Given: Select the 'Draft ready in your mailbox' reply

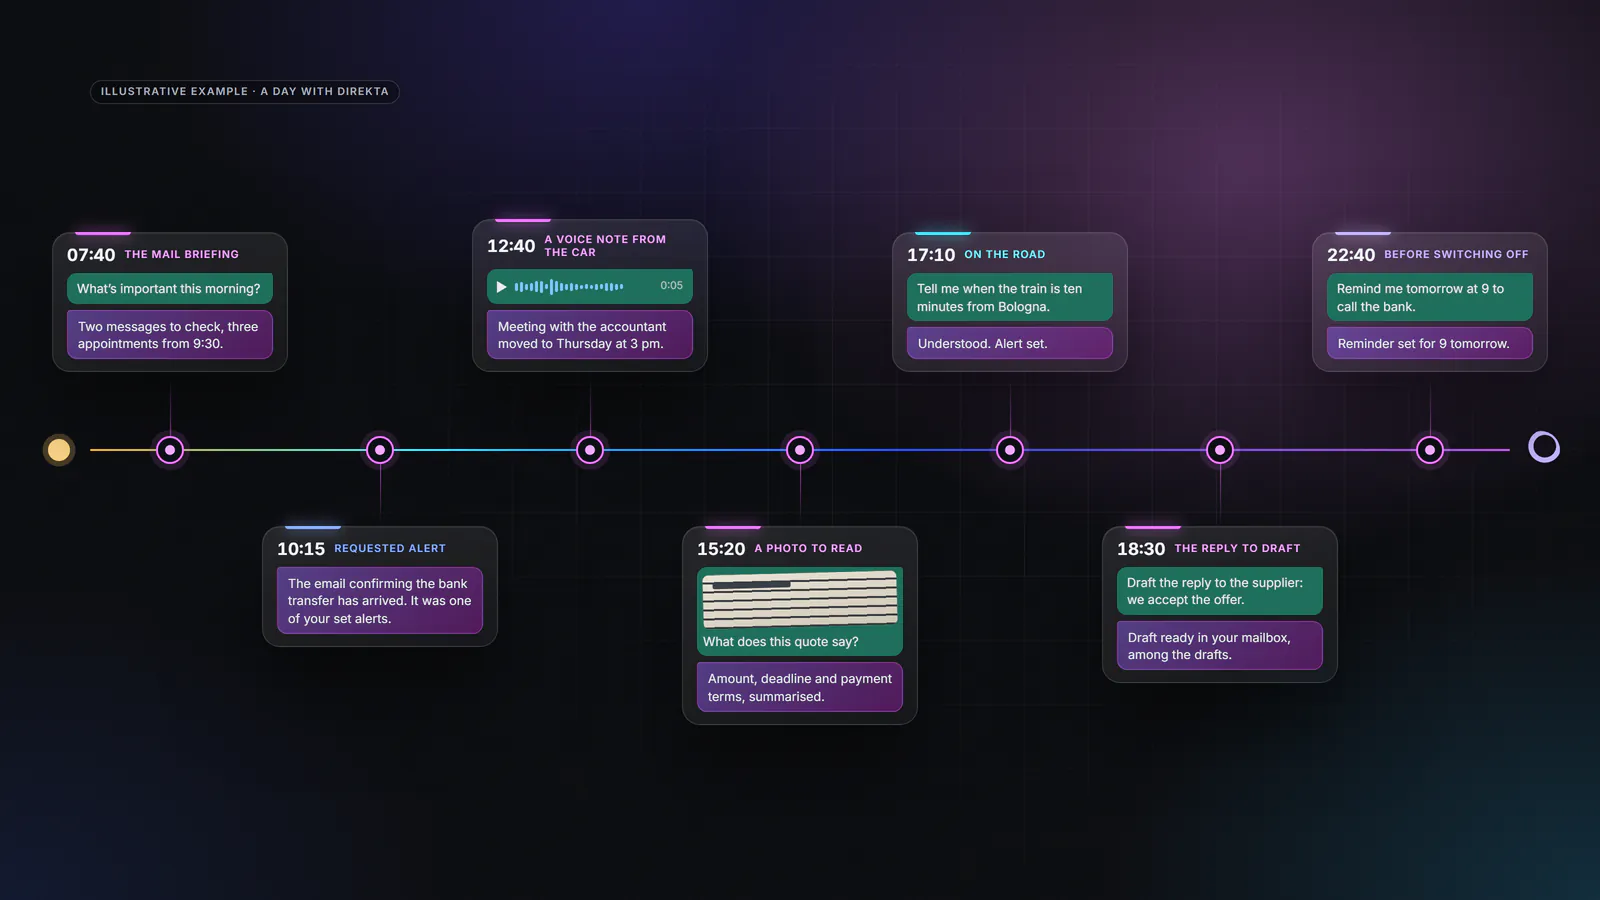Looking at the screenshot, I should [1220, 646].
